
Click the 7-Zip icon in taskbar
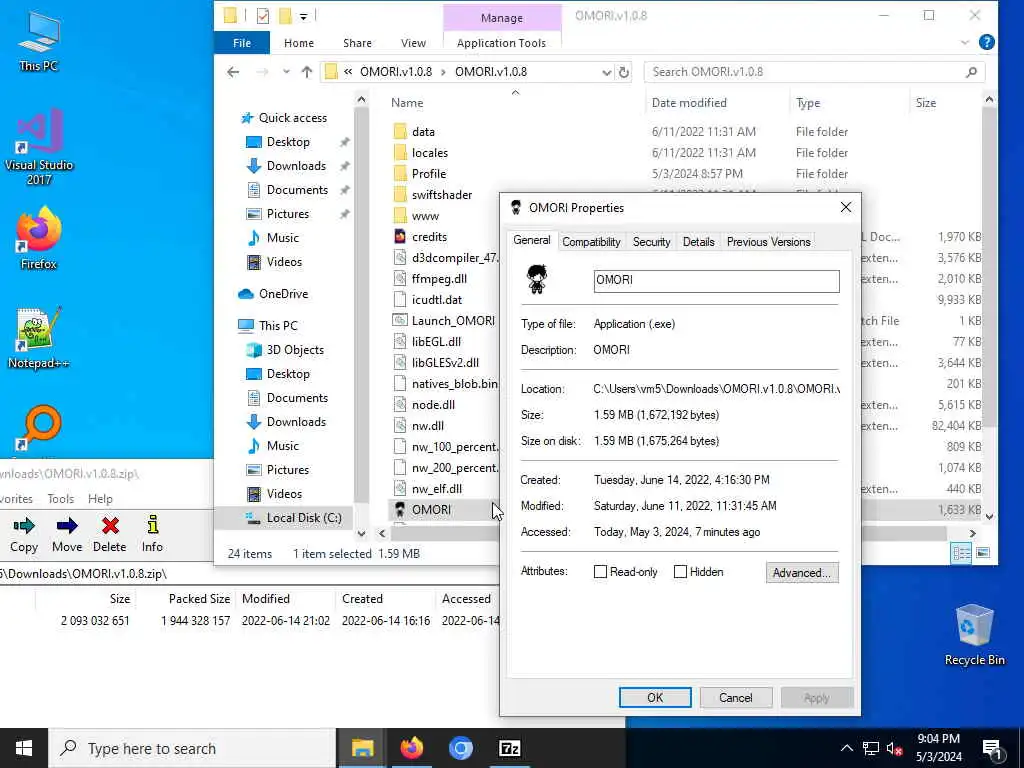click(x=509, y=748)
